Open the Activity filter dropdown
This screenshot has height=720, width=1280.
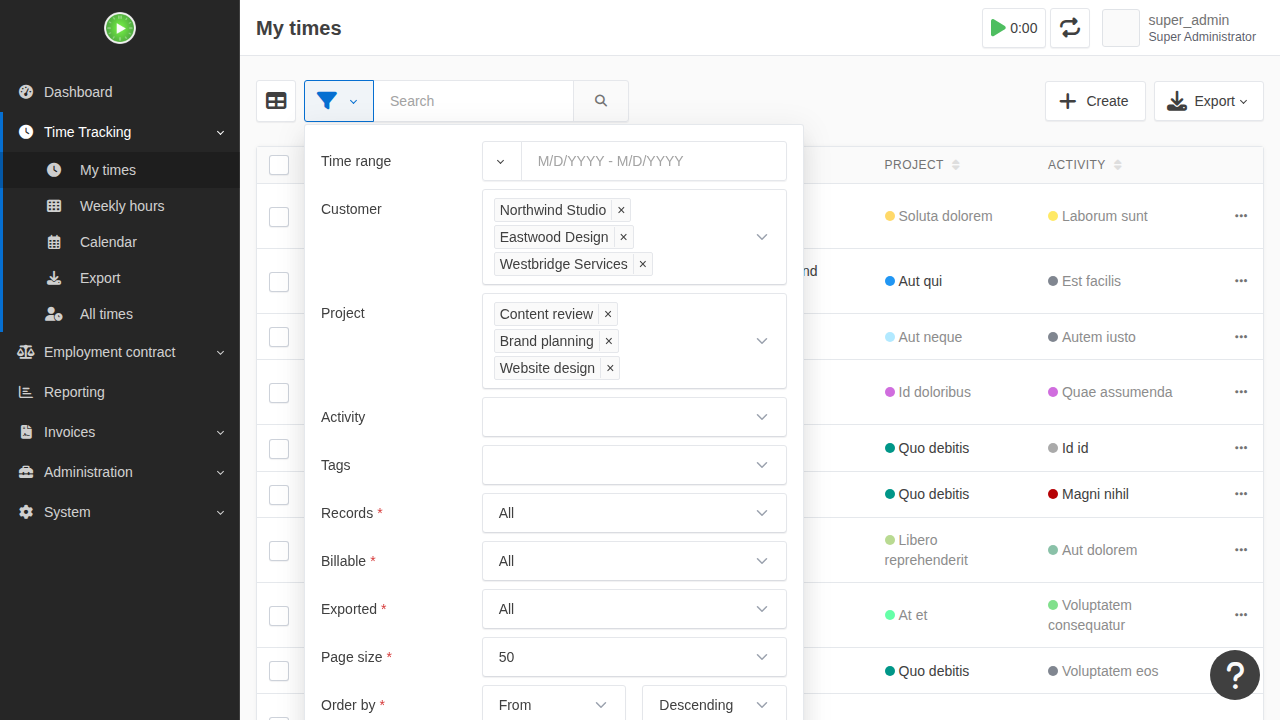(634, 417)
